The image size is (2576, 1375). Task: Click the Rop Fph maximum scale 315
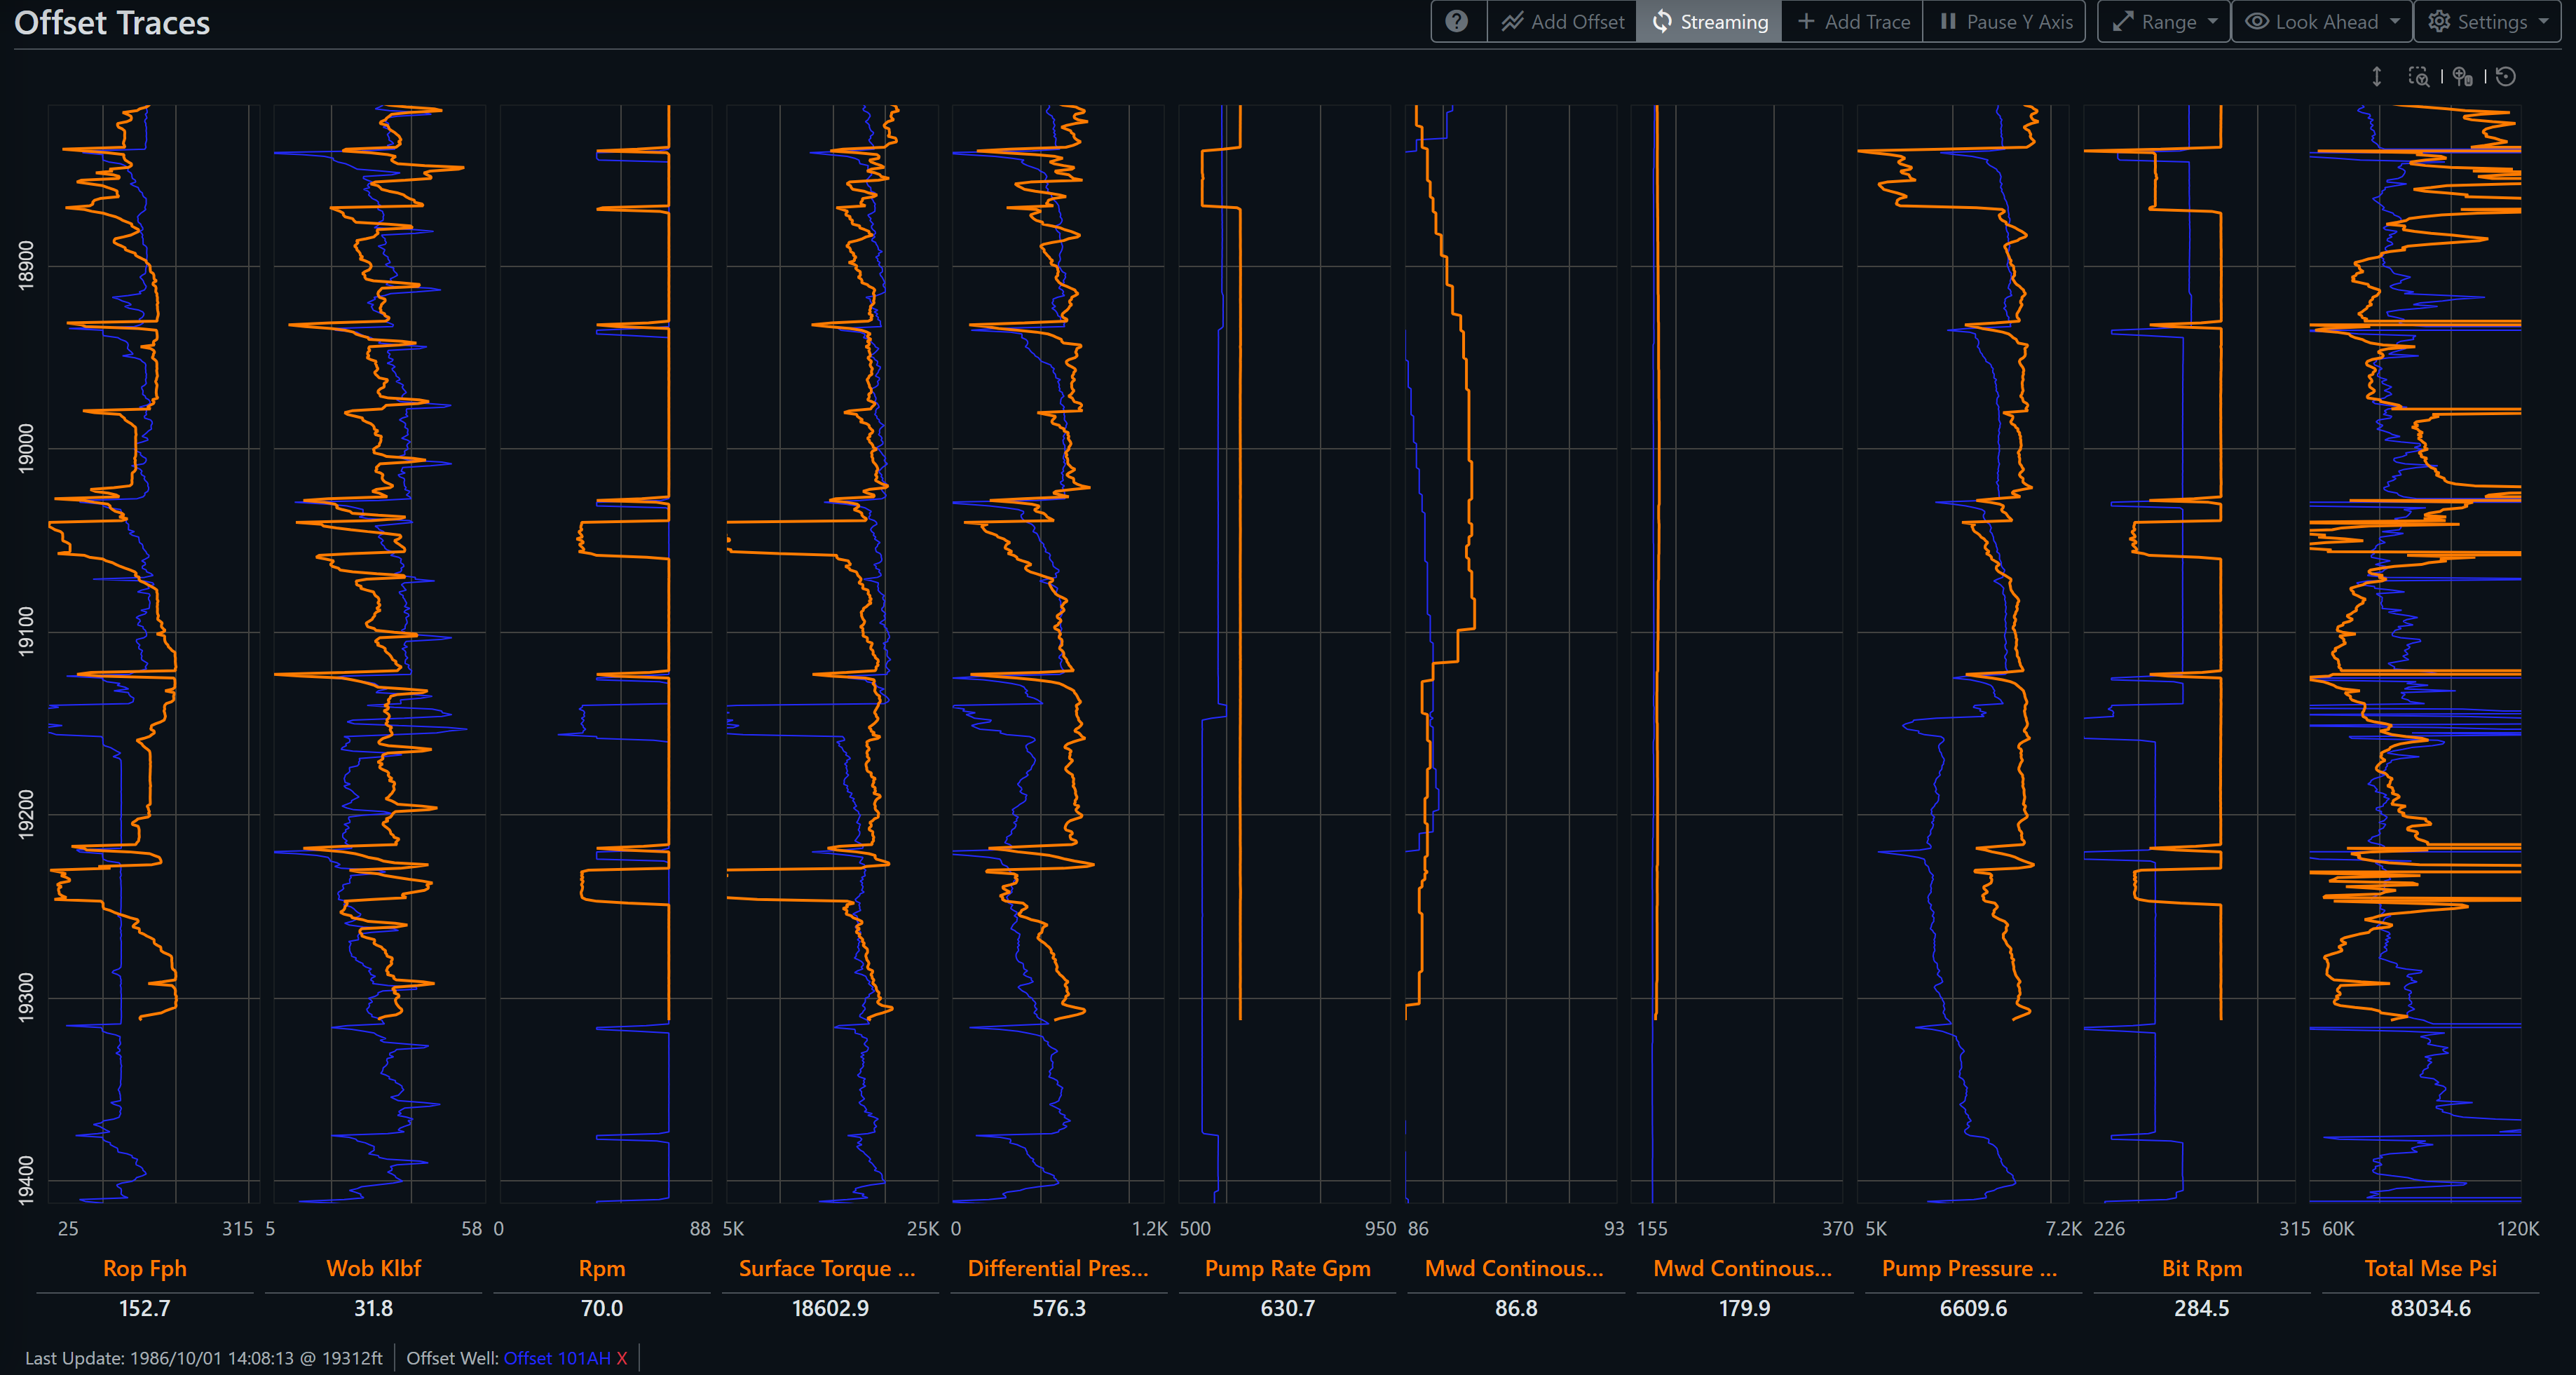tap(238, 1228)
